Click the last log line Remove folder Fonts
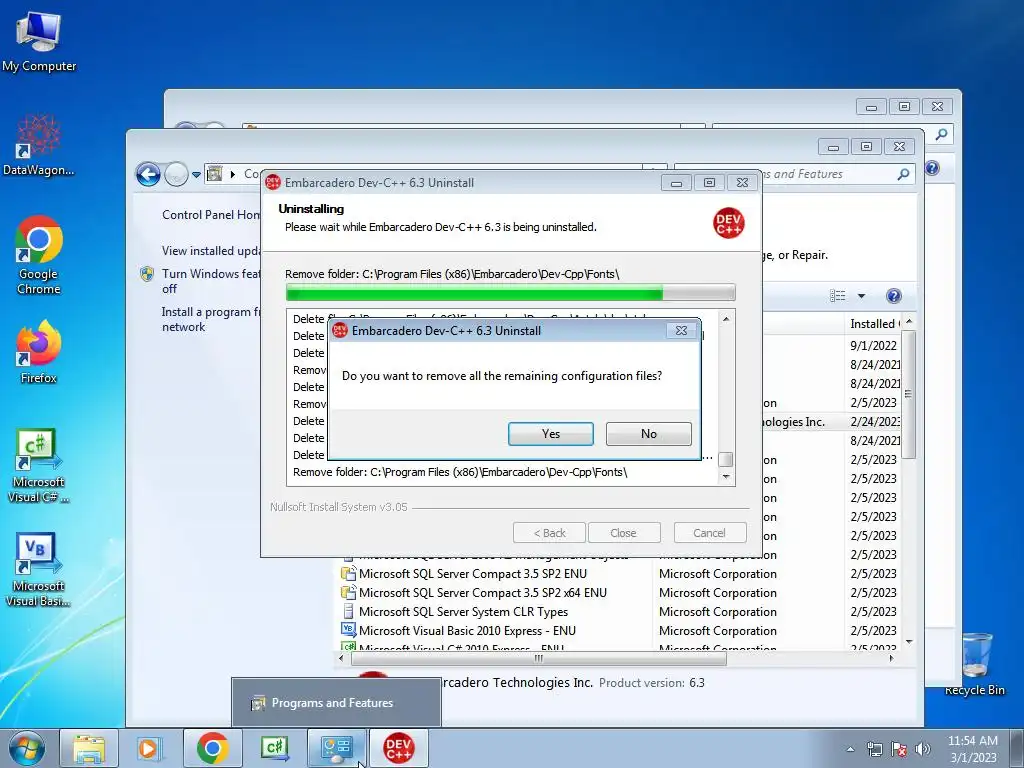1024x768 pixels. point(460,472)
